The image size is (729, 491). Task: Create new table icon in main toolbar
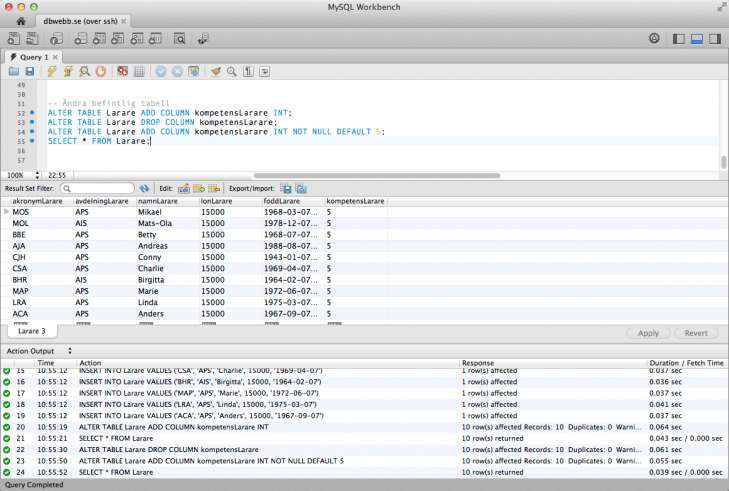(x=99, y=39)
